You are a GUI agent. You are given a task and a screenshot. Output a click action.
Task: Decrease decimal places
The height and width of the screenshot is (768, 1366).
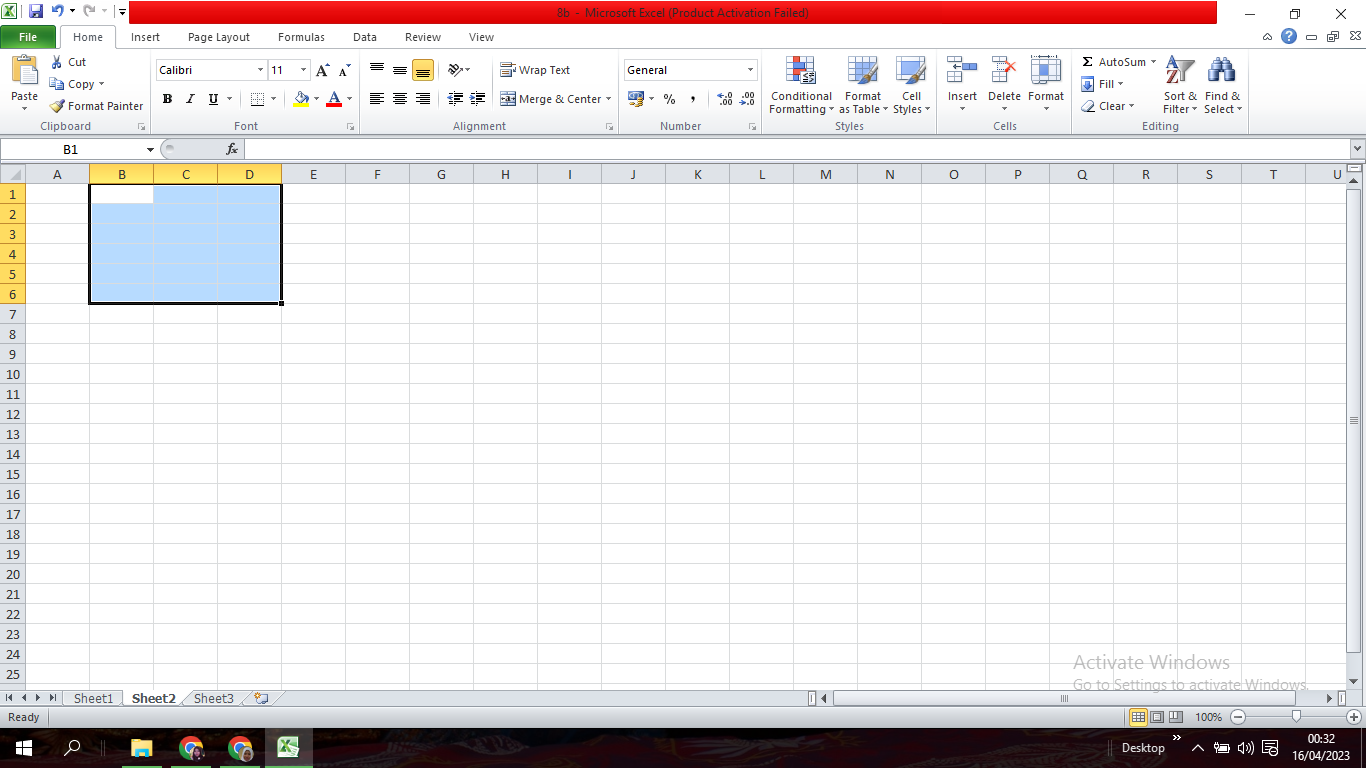[748, 99]
